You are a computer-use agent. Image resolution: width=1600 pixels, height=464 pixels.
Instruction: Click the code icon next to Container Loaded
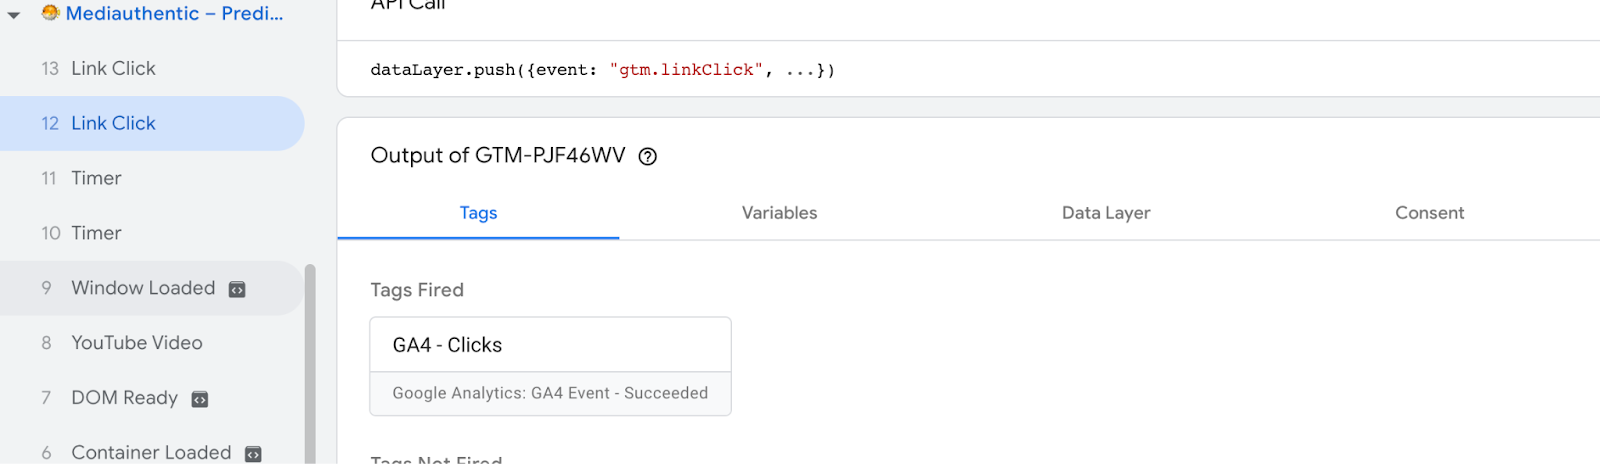coord(253,454)
